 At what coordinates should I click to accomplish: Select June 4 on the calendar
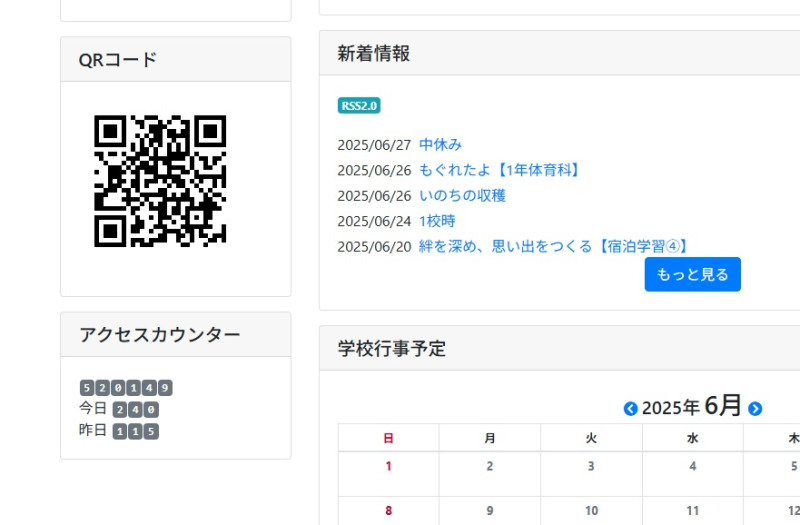click(x=692, y=466)
